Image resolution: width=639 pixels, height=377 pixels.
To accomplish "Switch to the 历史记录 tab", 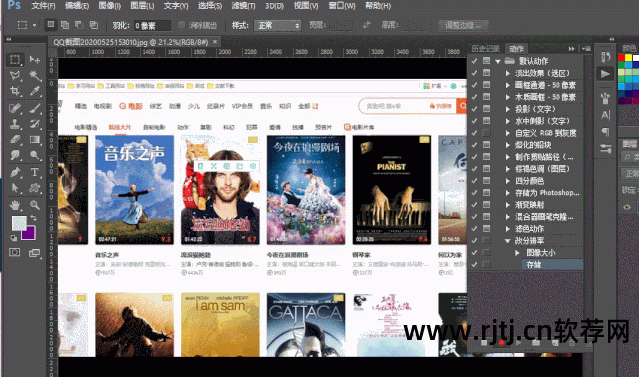I will (485, 49).
